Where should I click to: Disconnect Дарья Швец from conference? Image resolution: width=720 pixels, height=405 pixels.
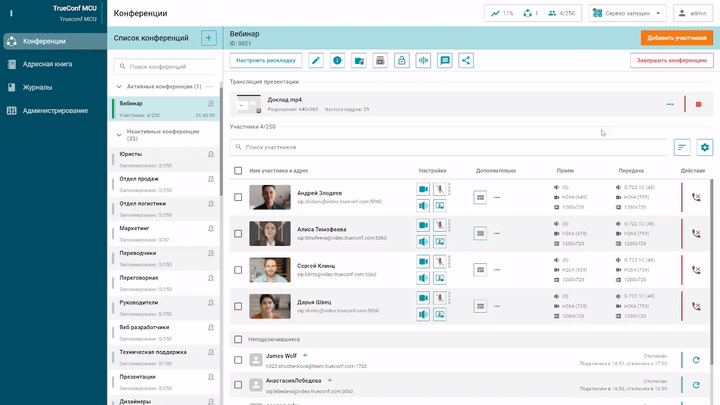(x=697, y=306)
